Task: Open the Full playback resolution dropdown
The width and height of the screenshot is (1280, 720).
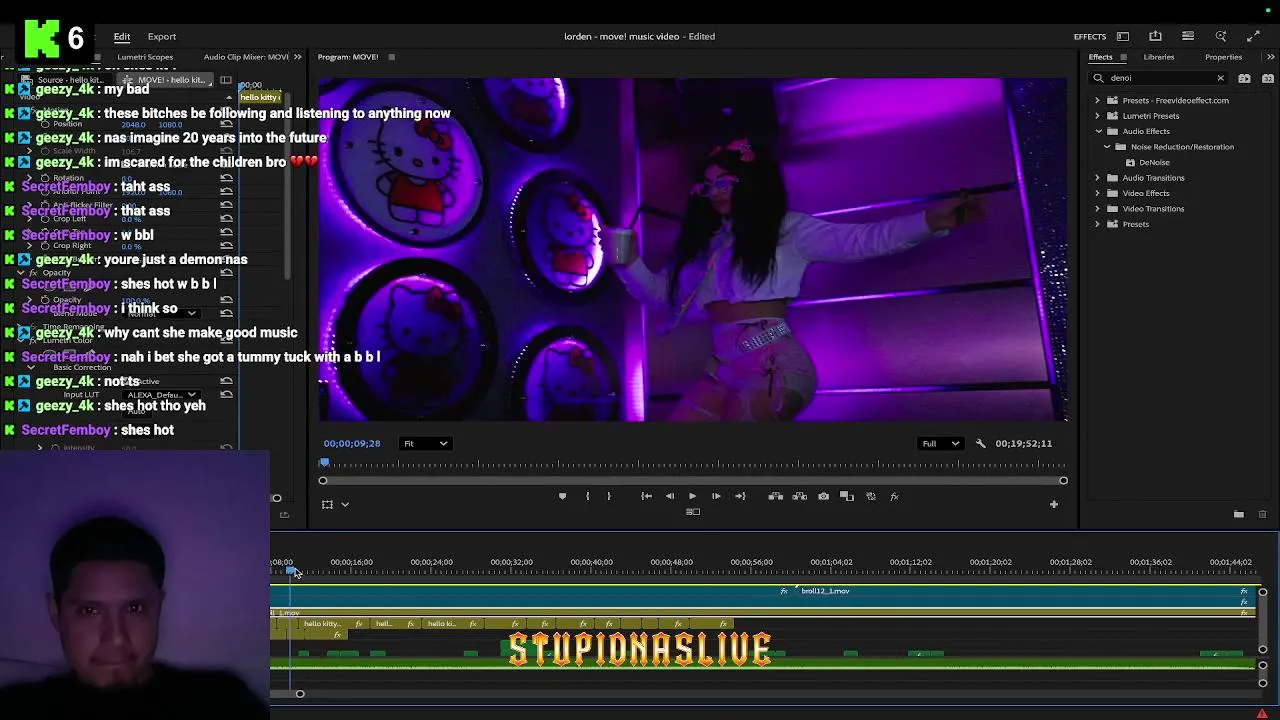Action: click(x=940, y=443)
